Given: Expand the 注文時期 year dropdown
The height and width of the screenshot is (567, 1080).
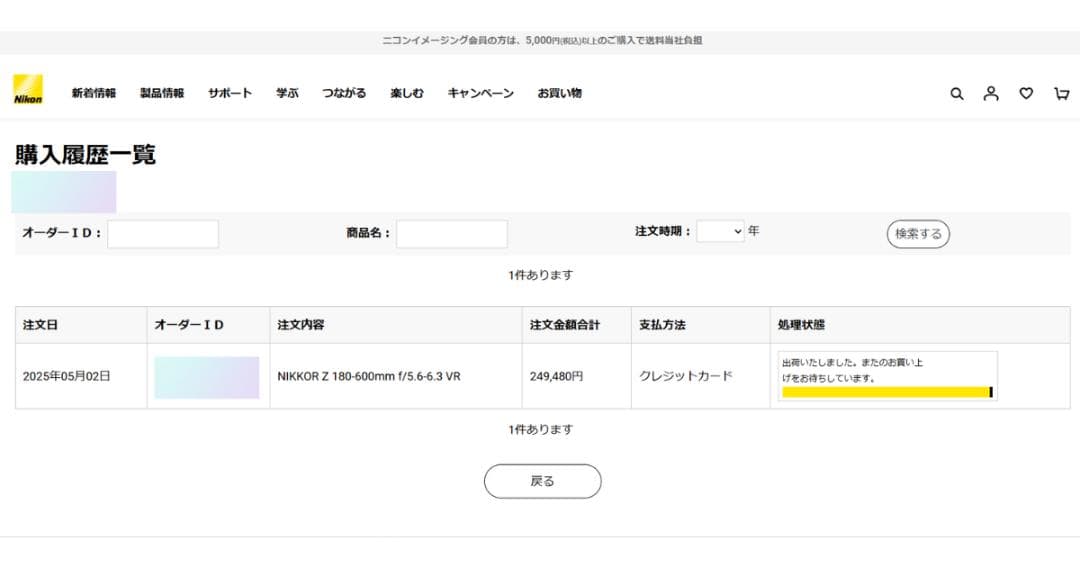Looking at the screenshot, I should (x=720, y=231).
